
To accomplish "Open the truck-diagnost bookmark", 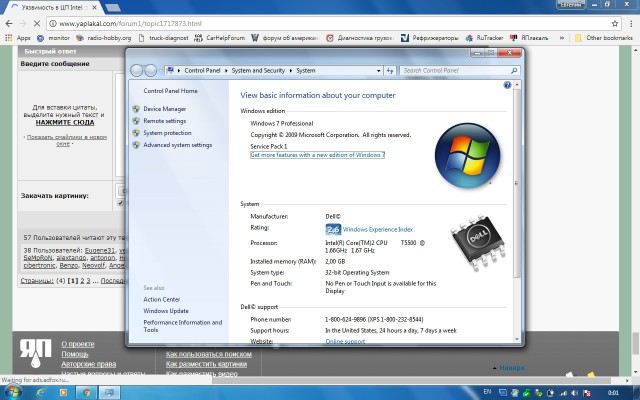I will point(163,38).
